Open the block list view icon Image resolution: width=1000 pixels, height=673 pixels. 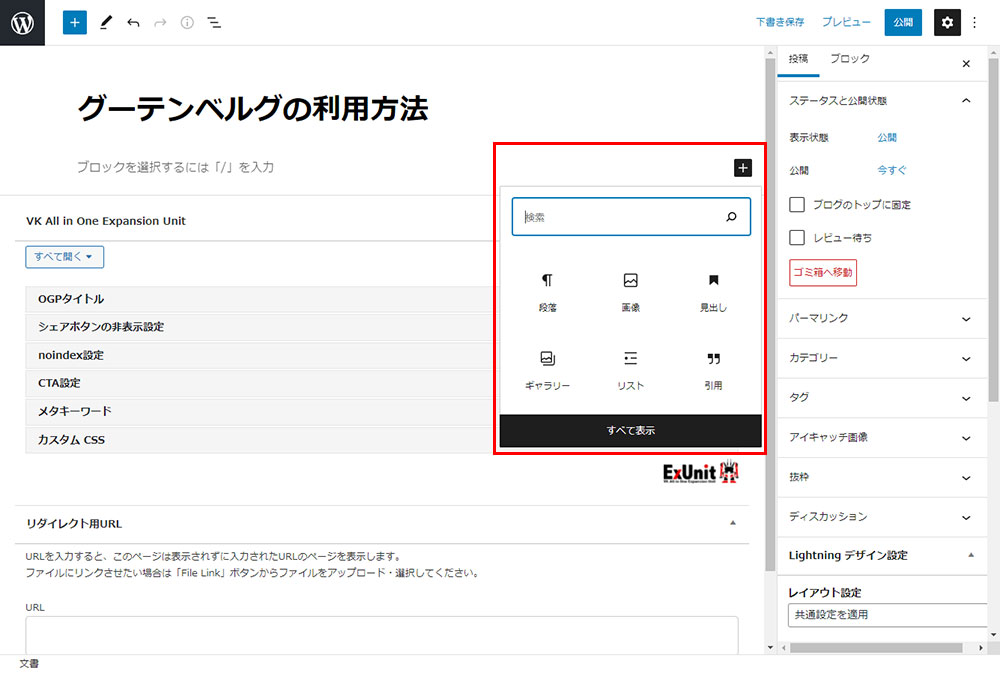[214, 22]
